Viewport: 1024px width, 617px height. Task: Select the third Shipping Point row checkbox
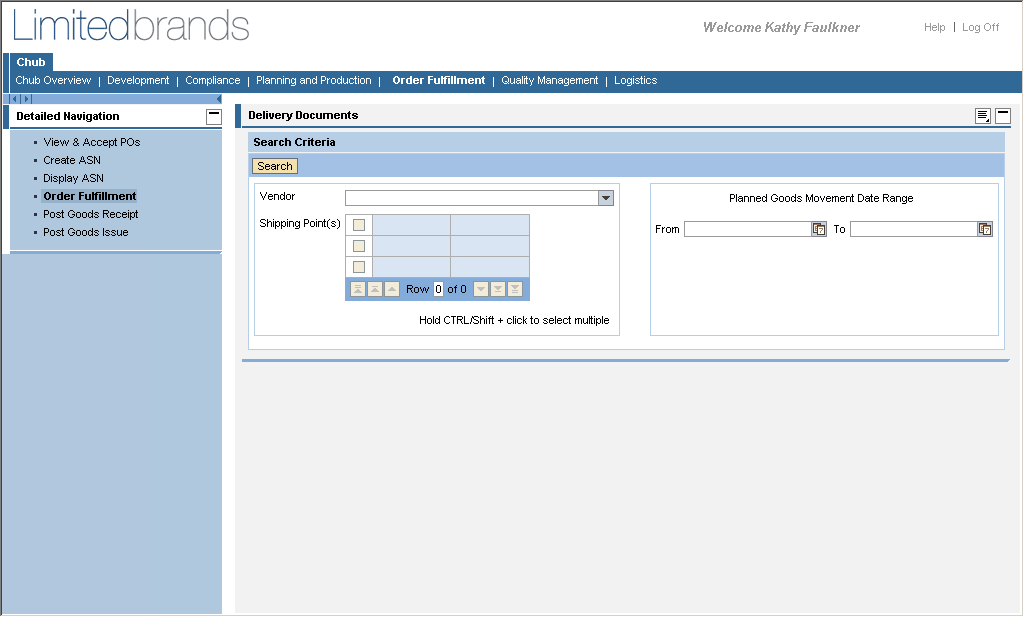click(x=359, y=267)
